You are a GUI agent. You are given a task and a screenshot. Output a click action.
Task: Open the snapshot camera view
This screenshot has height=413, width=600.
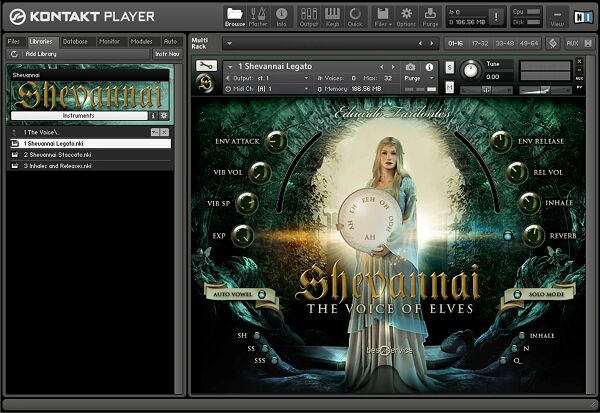pos(410,67)
